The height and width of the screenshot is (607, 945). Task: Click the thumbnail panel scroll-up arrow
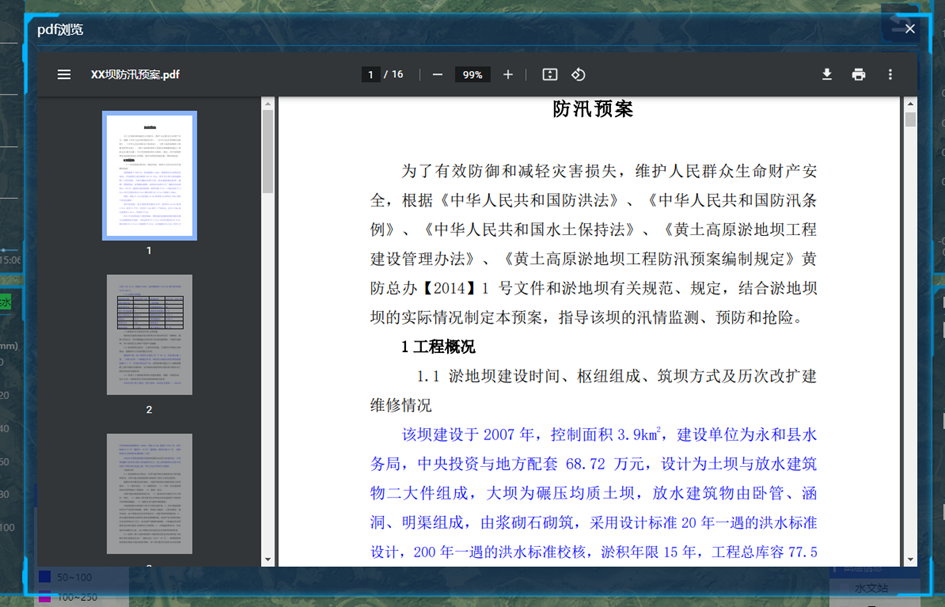pyautogui.click(x=268, y=104)
